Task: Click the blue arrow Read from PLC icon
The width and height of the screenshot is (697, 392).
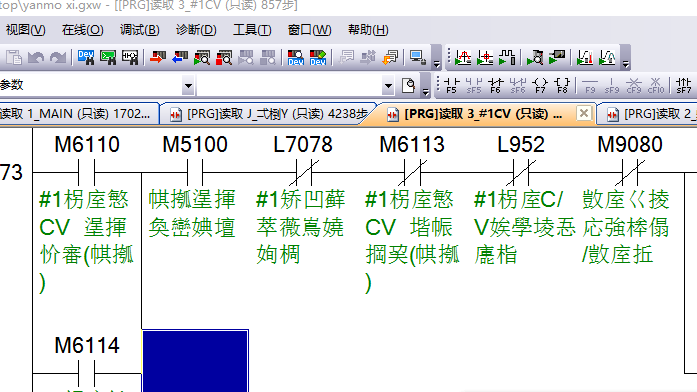Action: [180, 57]
